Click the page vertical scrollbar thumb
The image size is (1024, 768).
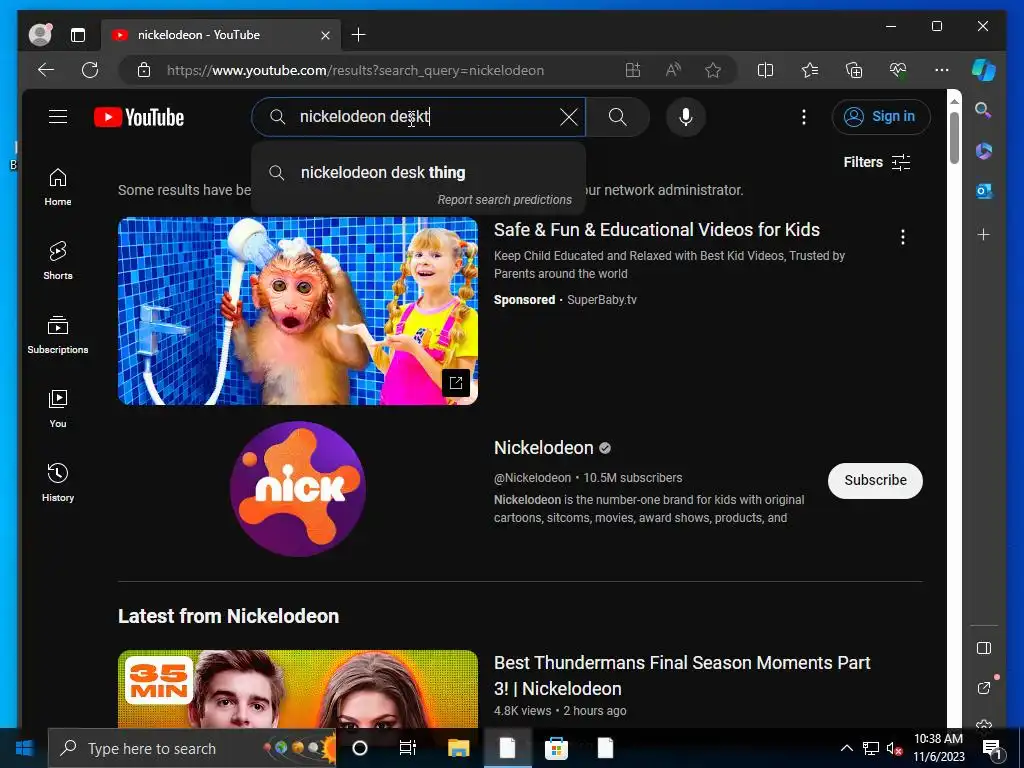[x=954, y=138]
